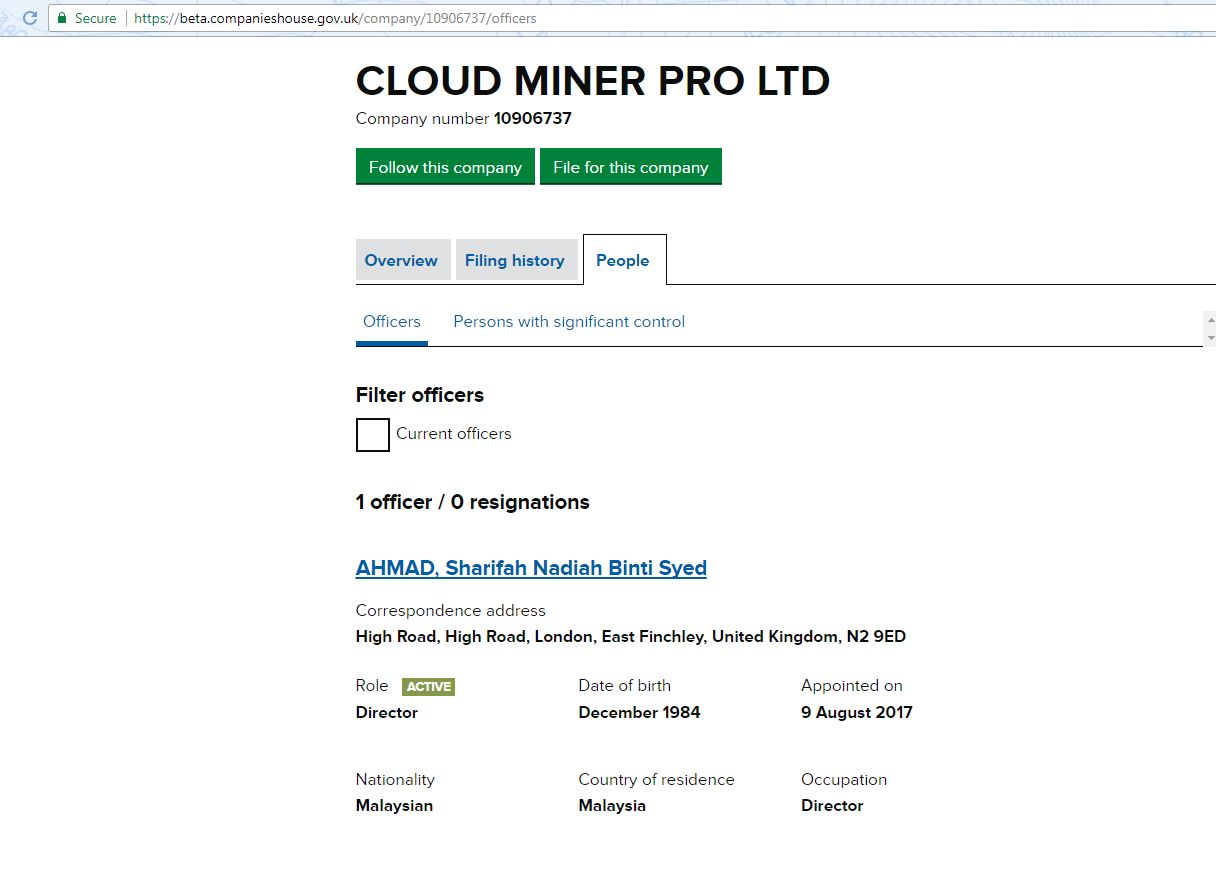Click the CLOUD MINER PRO LTD heading
Screen dimensions: 1216x880
(x=593, y=81)
